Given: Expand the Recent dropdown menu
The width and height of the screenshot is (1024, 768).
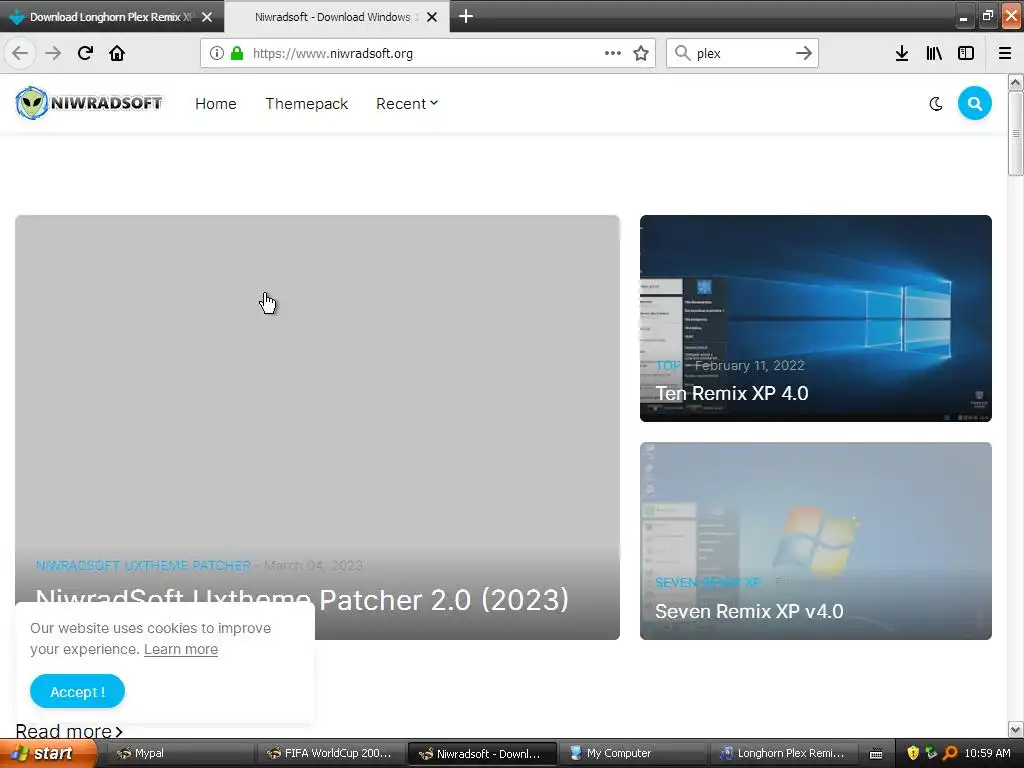Looking at the screenshot, I should pyautogui.click(x=407, y=104).
